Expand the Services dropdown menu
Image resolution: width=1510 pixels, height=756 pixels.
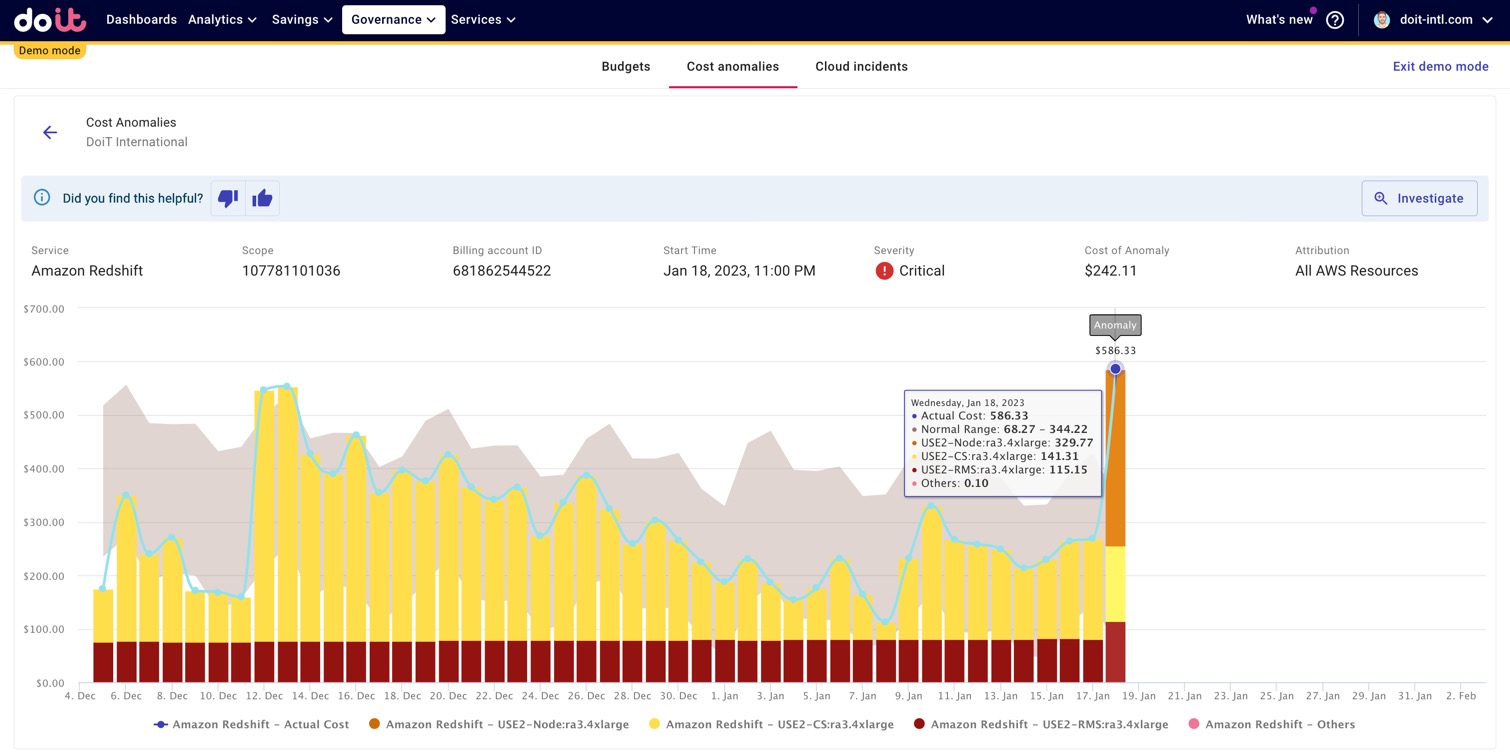coord(483,20)
